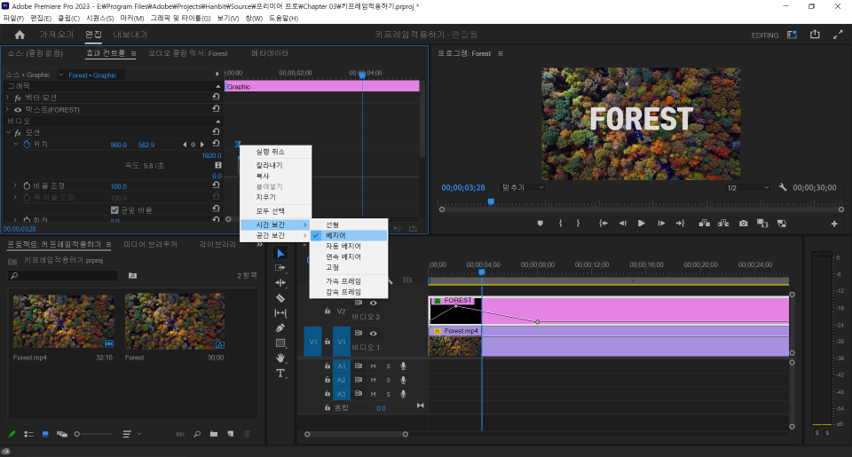
Task: Toggle V2 track lock
Action: click(x=327, y=311)
